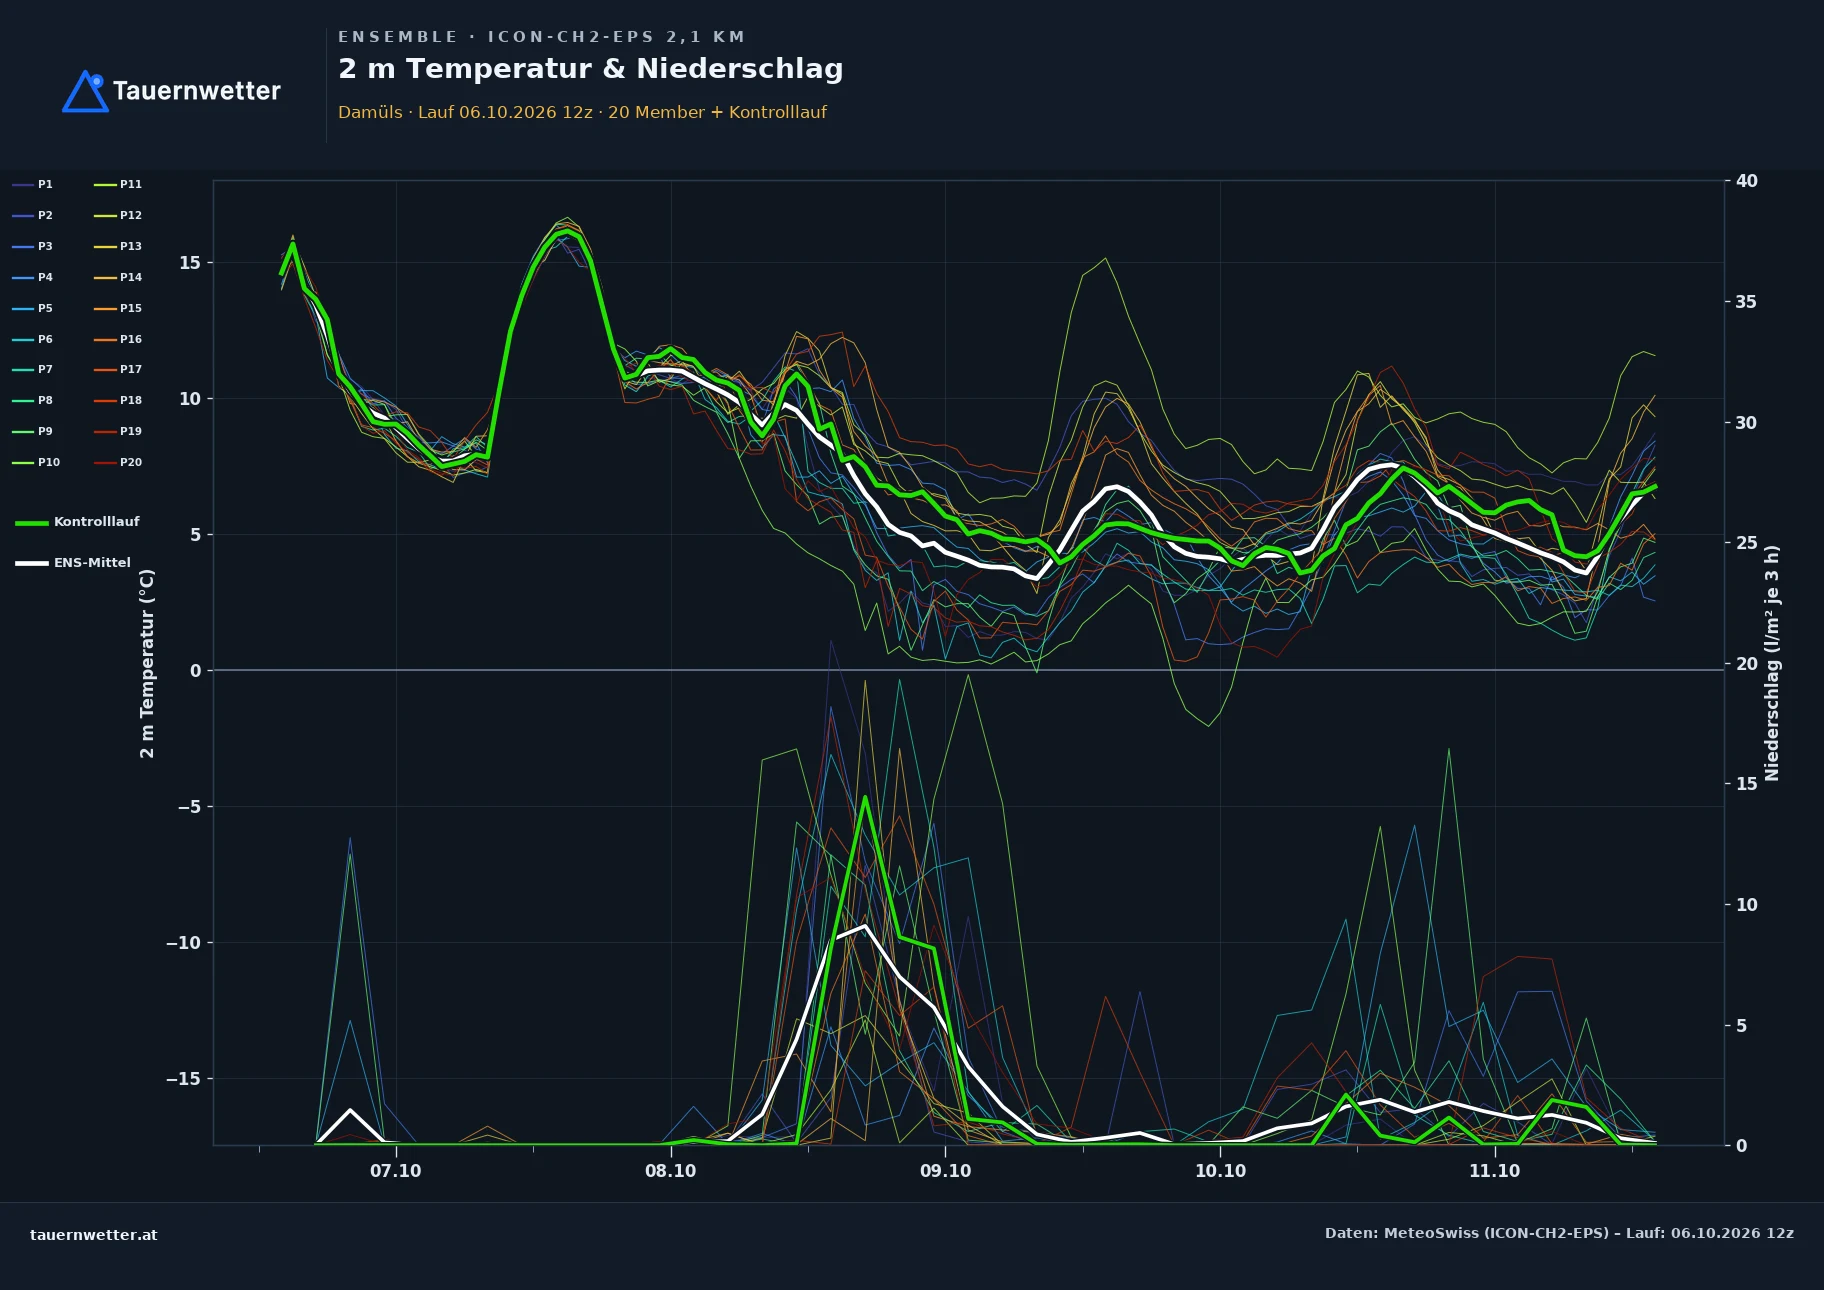The height and width of the screenshot is (1290, 1824).
Task: Select the P10 legend entry
Action: pos(36,462)
